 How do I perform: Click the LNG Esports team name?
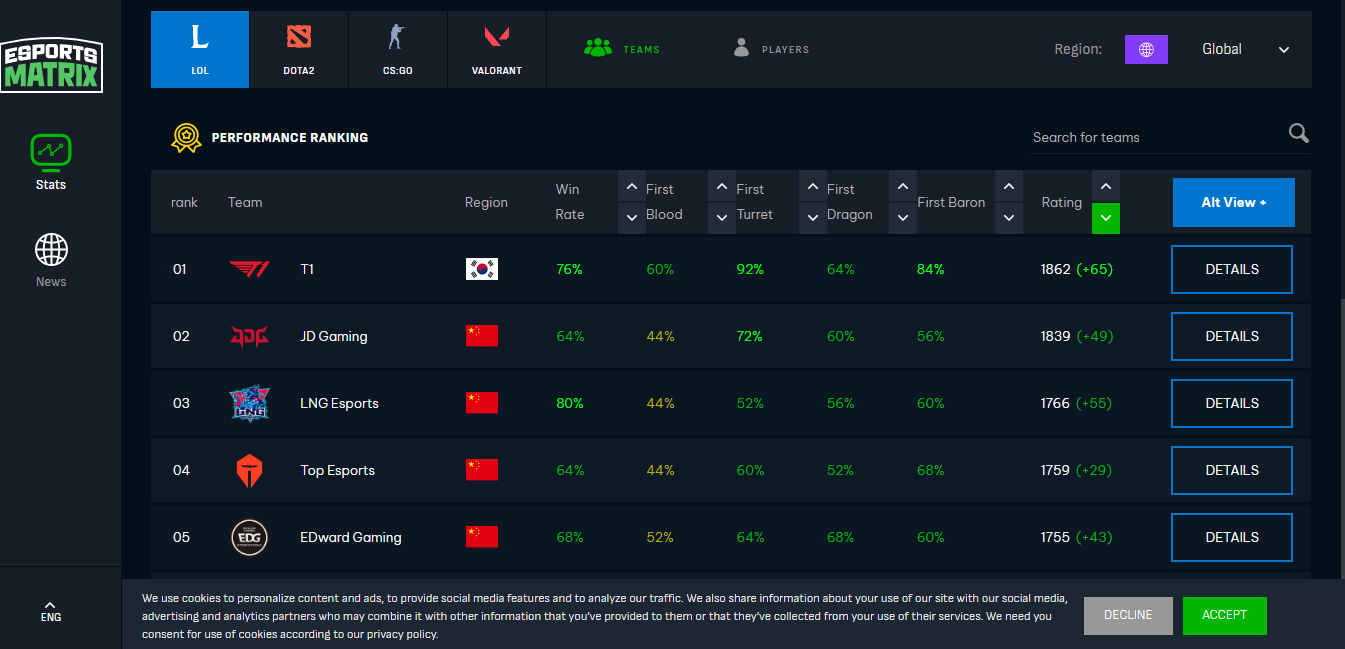(340, 403)
